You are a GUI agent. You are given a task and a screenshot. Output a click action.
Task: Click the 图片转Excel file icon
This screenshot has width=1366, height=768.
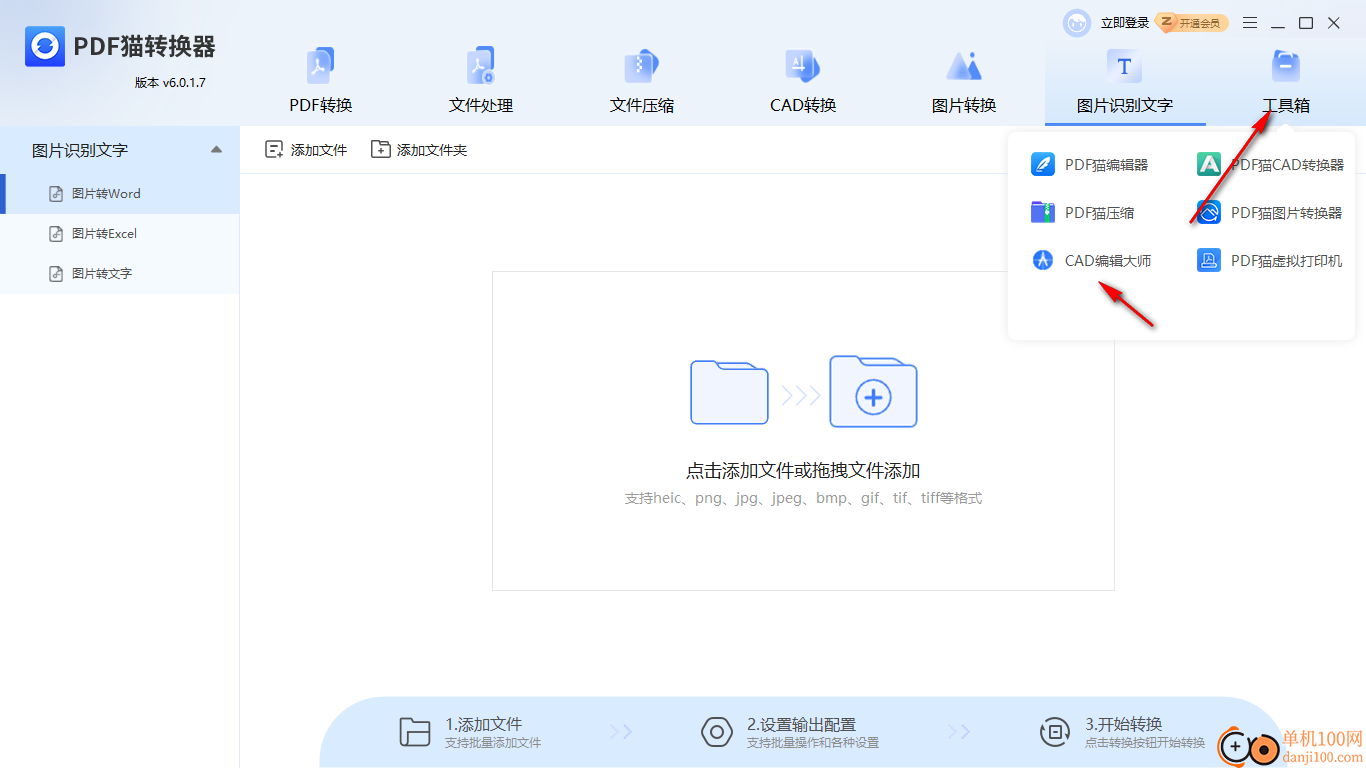[x=57, y=234]
